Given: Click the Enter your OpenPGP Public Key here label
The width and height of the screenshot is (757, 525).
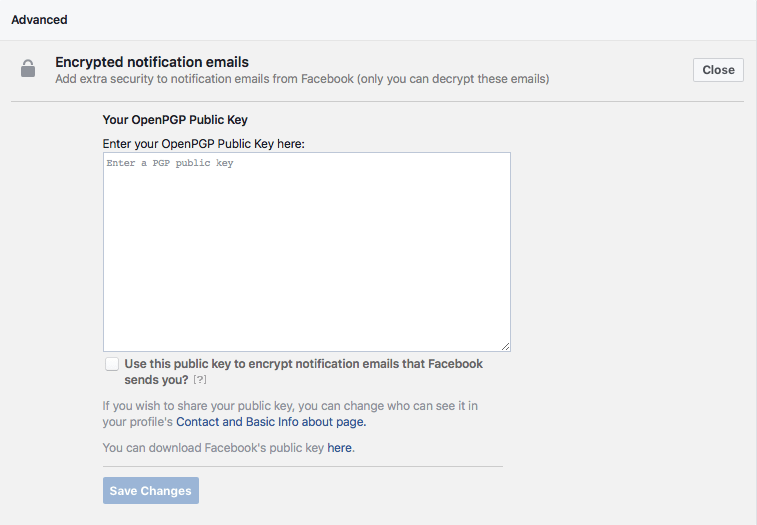Looking at the screenshot, I should pyautogui.click(x=203, y=144).
